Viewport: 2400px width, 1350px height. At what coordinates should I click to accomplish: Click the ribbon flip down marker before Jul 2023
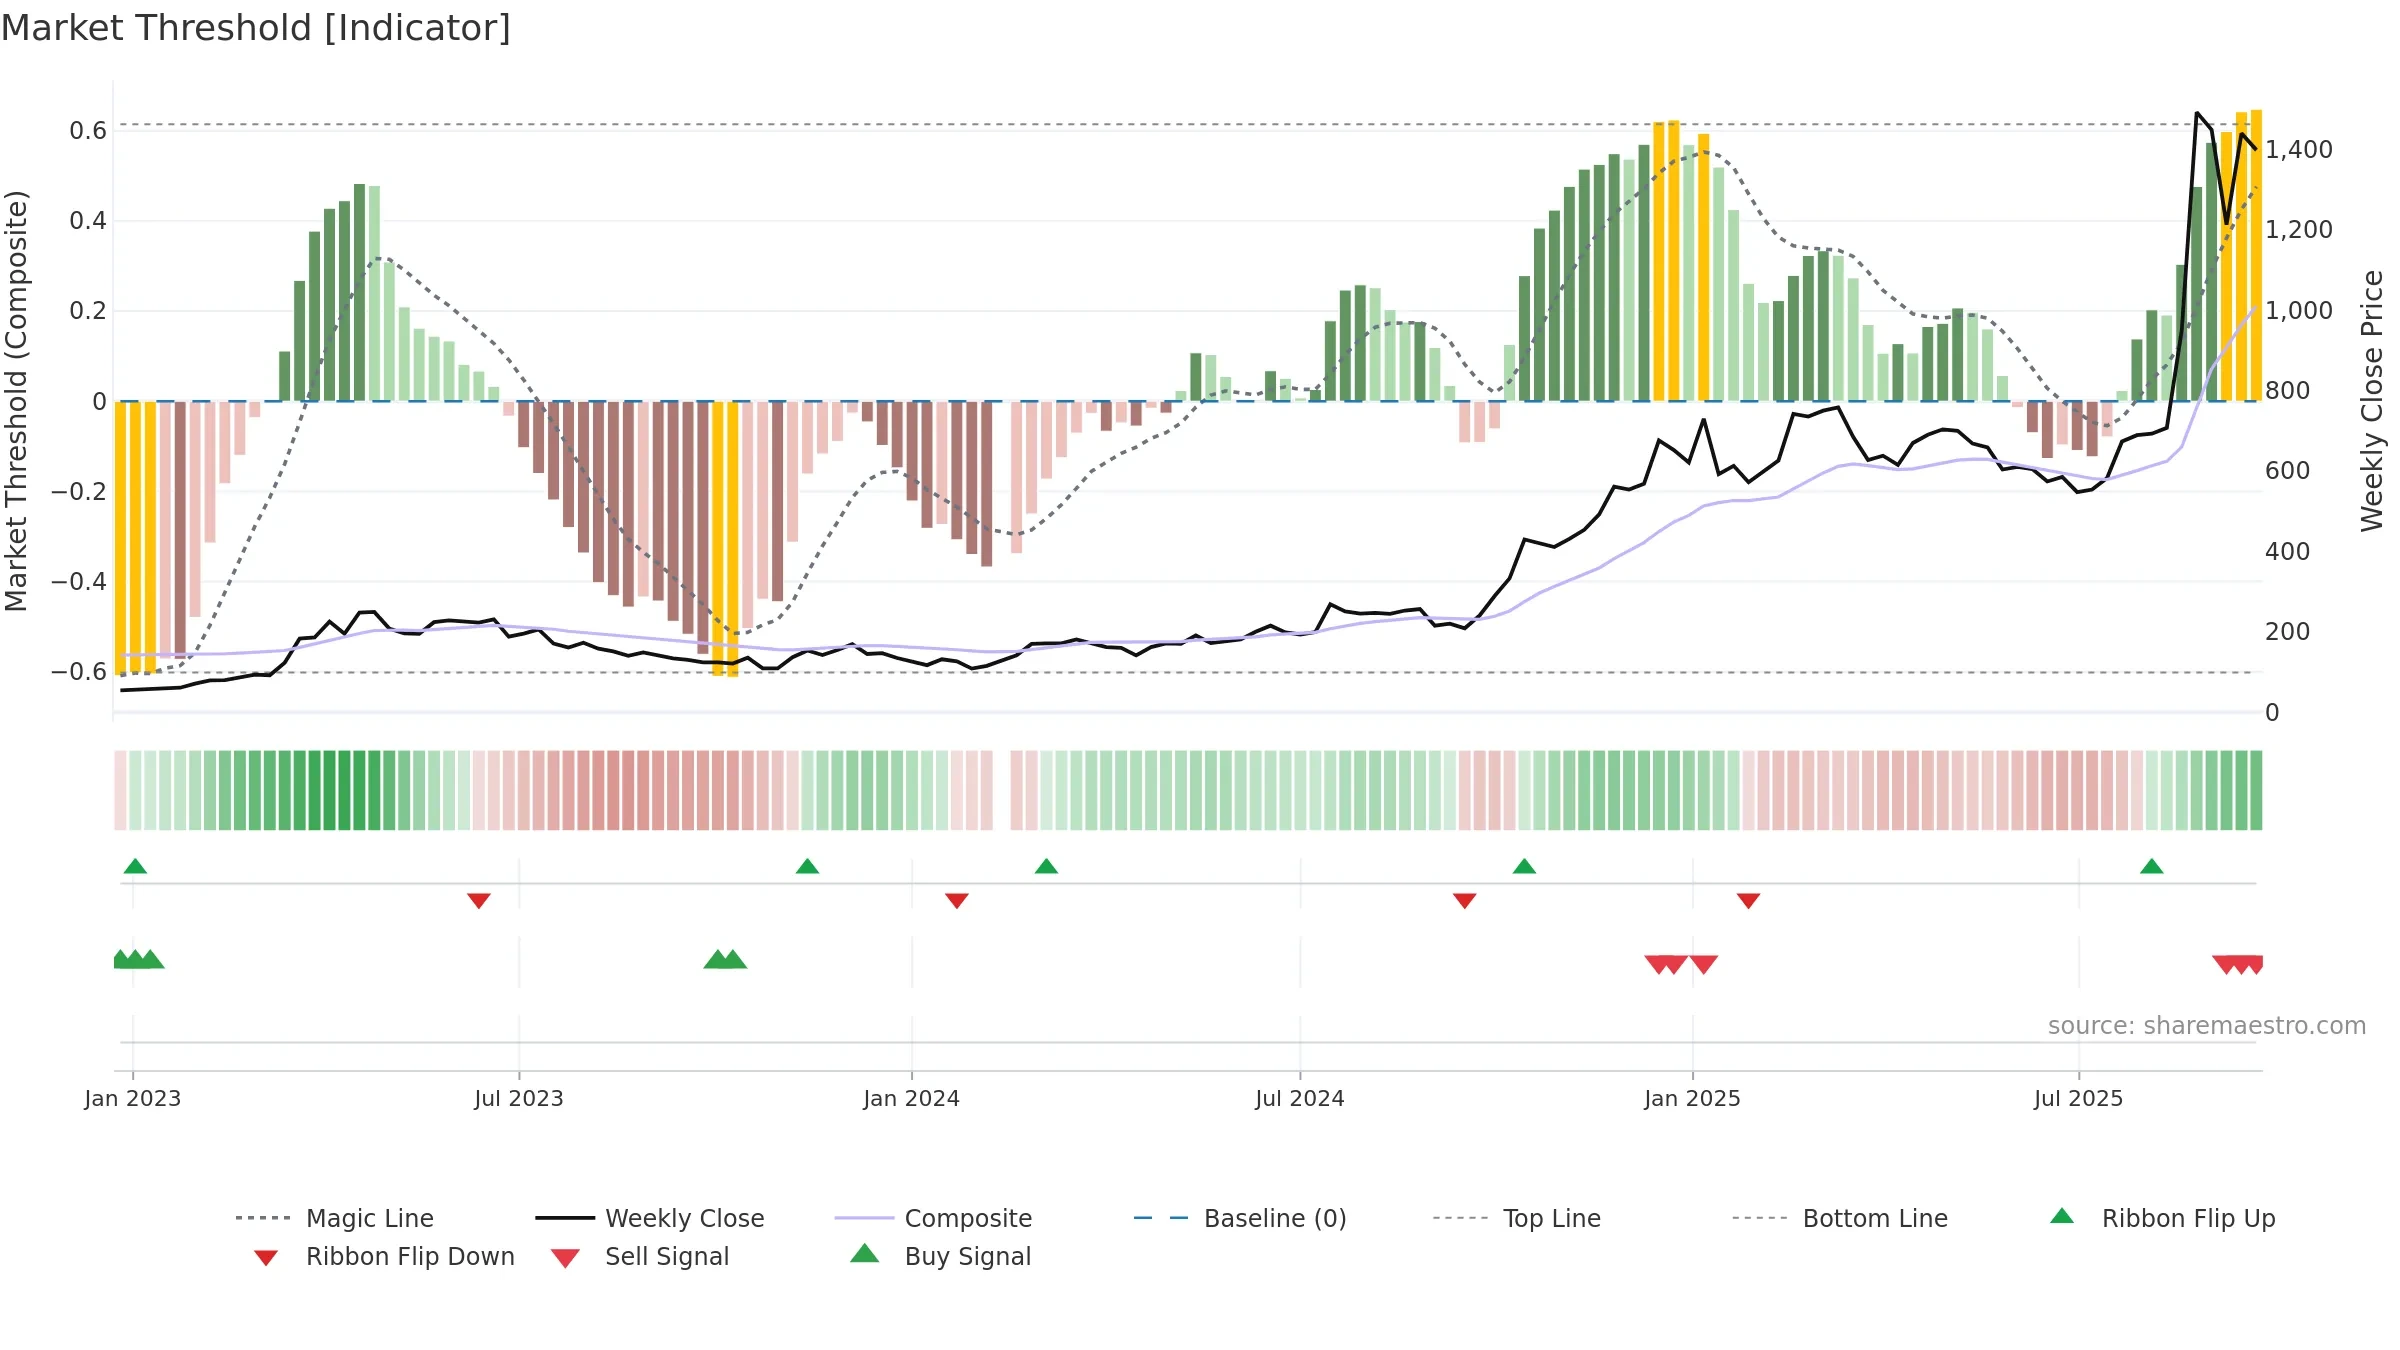point(479,901)
